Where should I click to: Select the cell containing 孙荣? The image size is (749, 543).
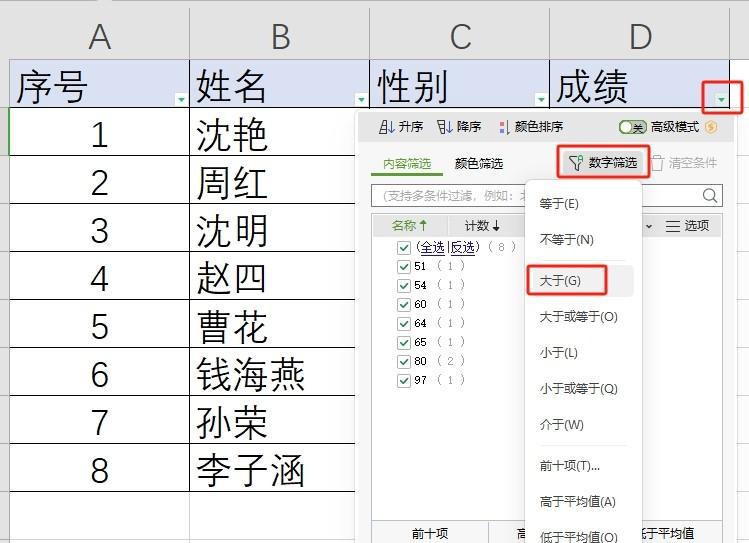[272, 420]
